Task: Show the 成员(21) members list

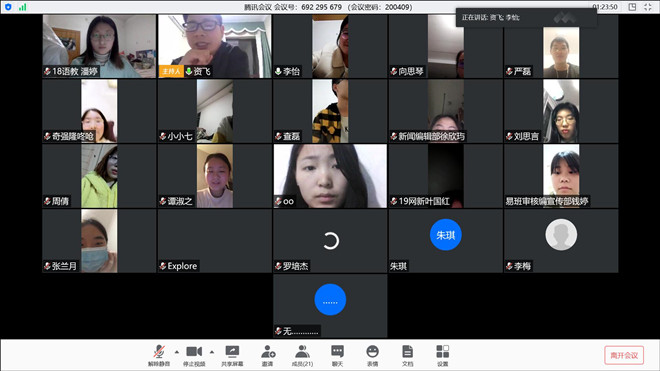Action: pyautogui.click(x=302, y=355)
